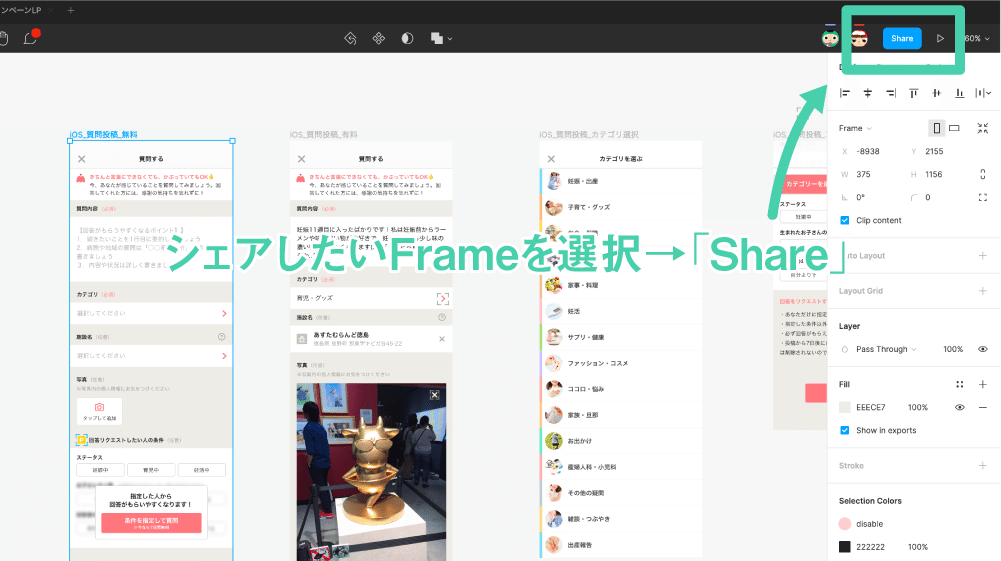
Task: Open the notifications bell icon
Action: click(x=30, y=38)
